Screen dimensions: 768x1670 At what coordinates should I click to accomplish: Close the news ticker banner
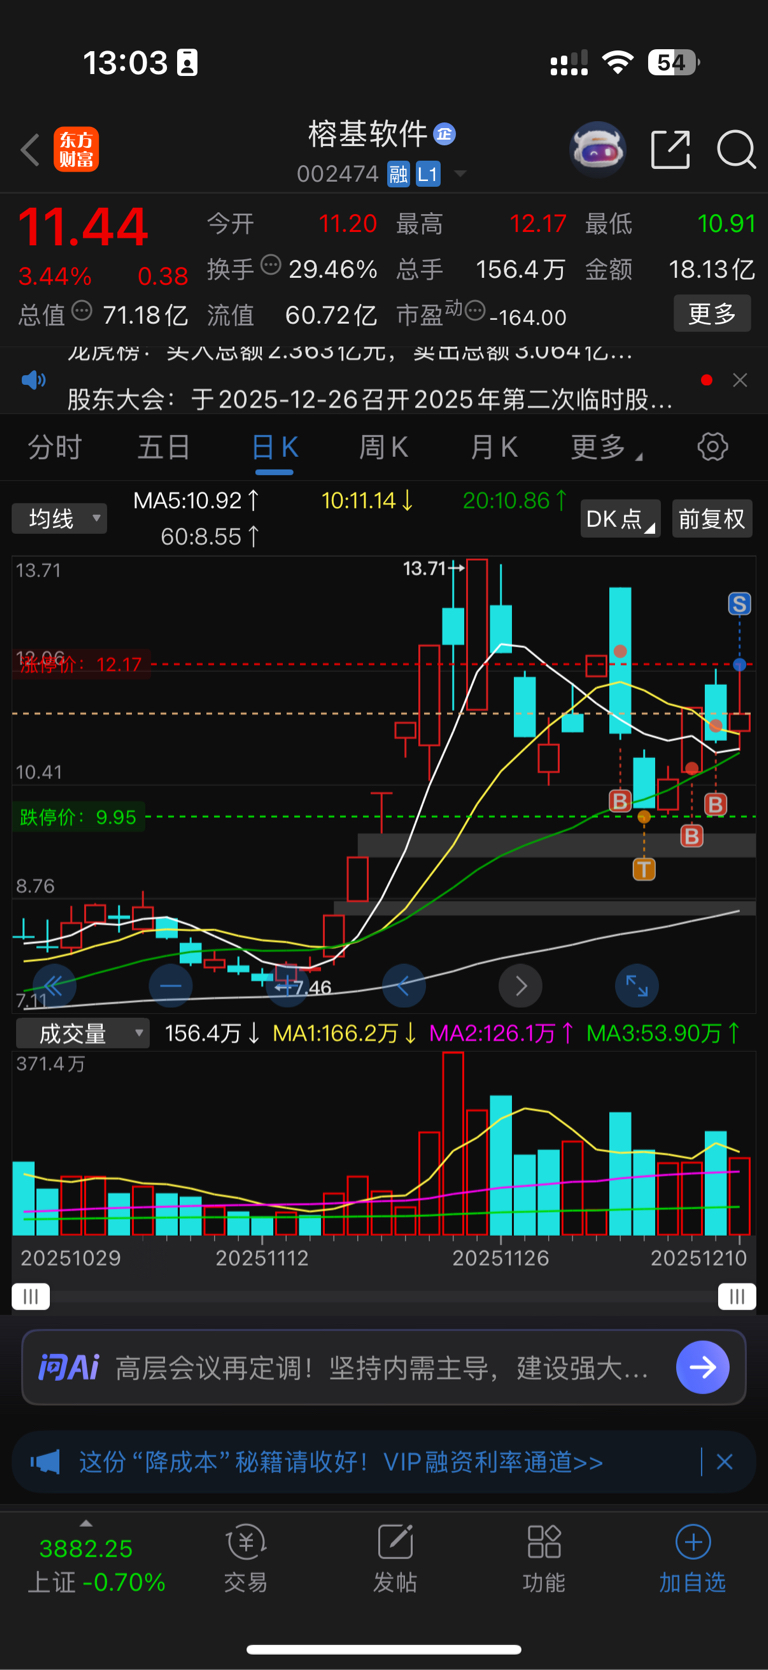point(740,380)
